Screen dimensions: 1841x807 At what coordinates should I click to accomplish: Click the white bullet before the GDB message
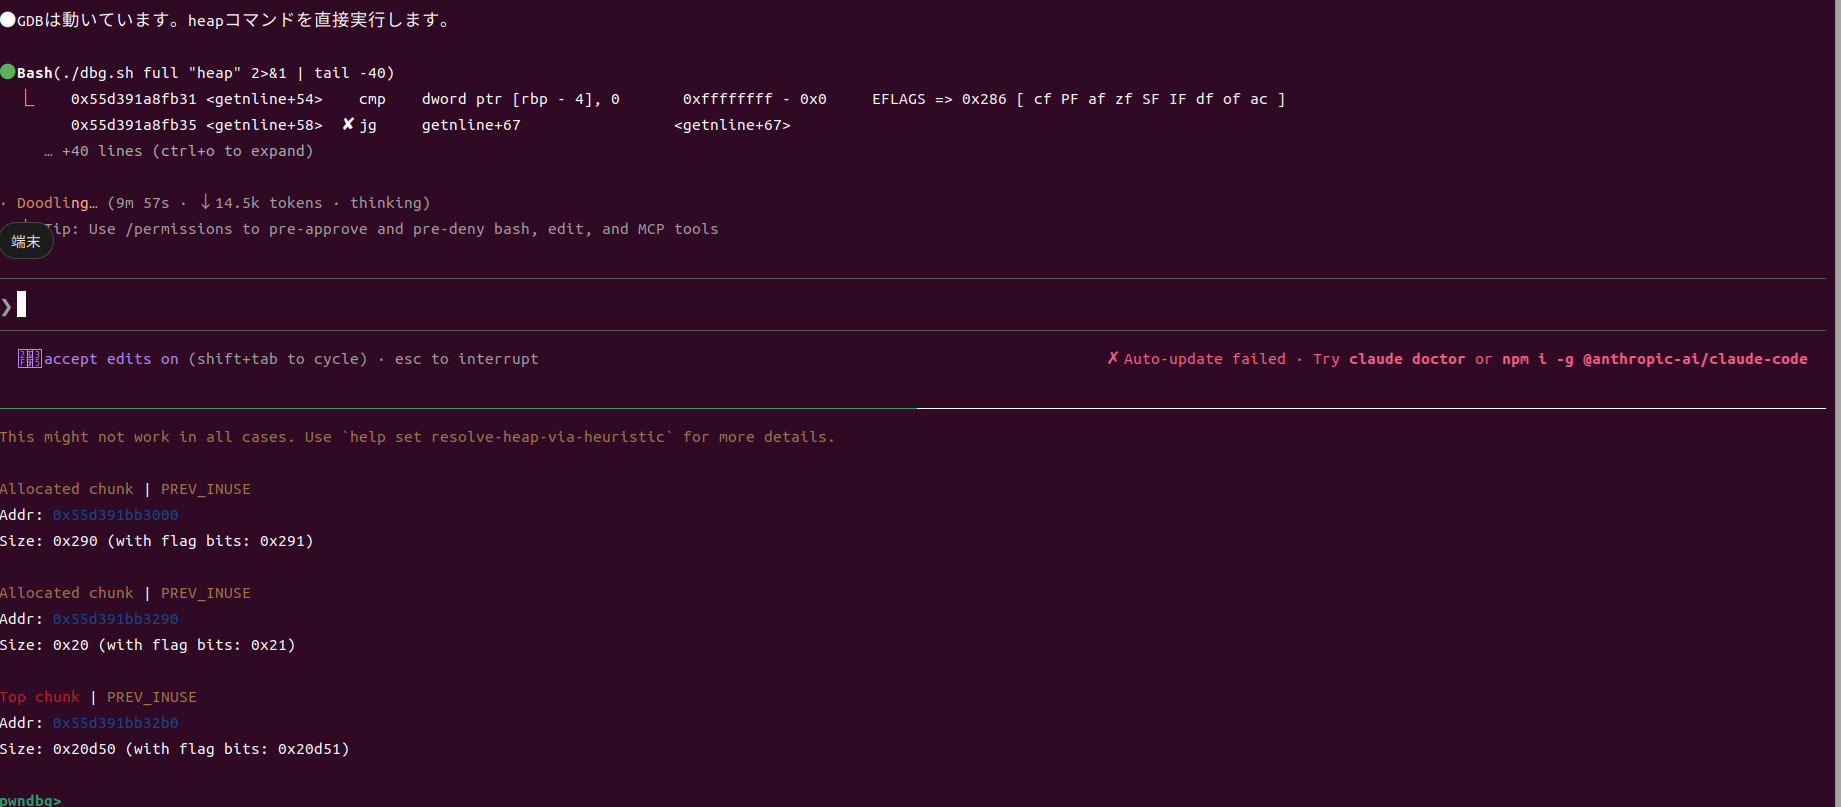coord(8,20)
